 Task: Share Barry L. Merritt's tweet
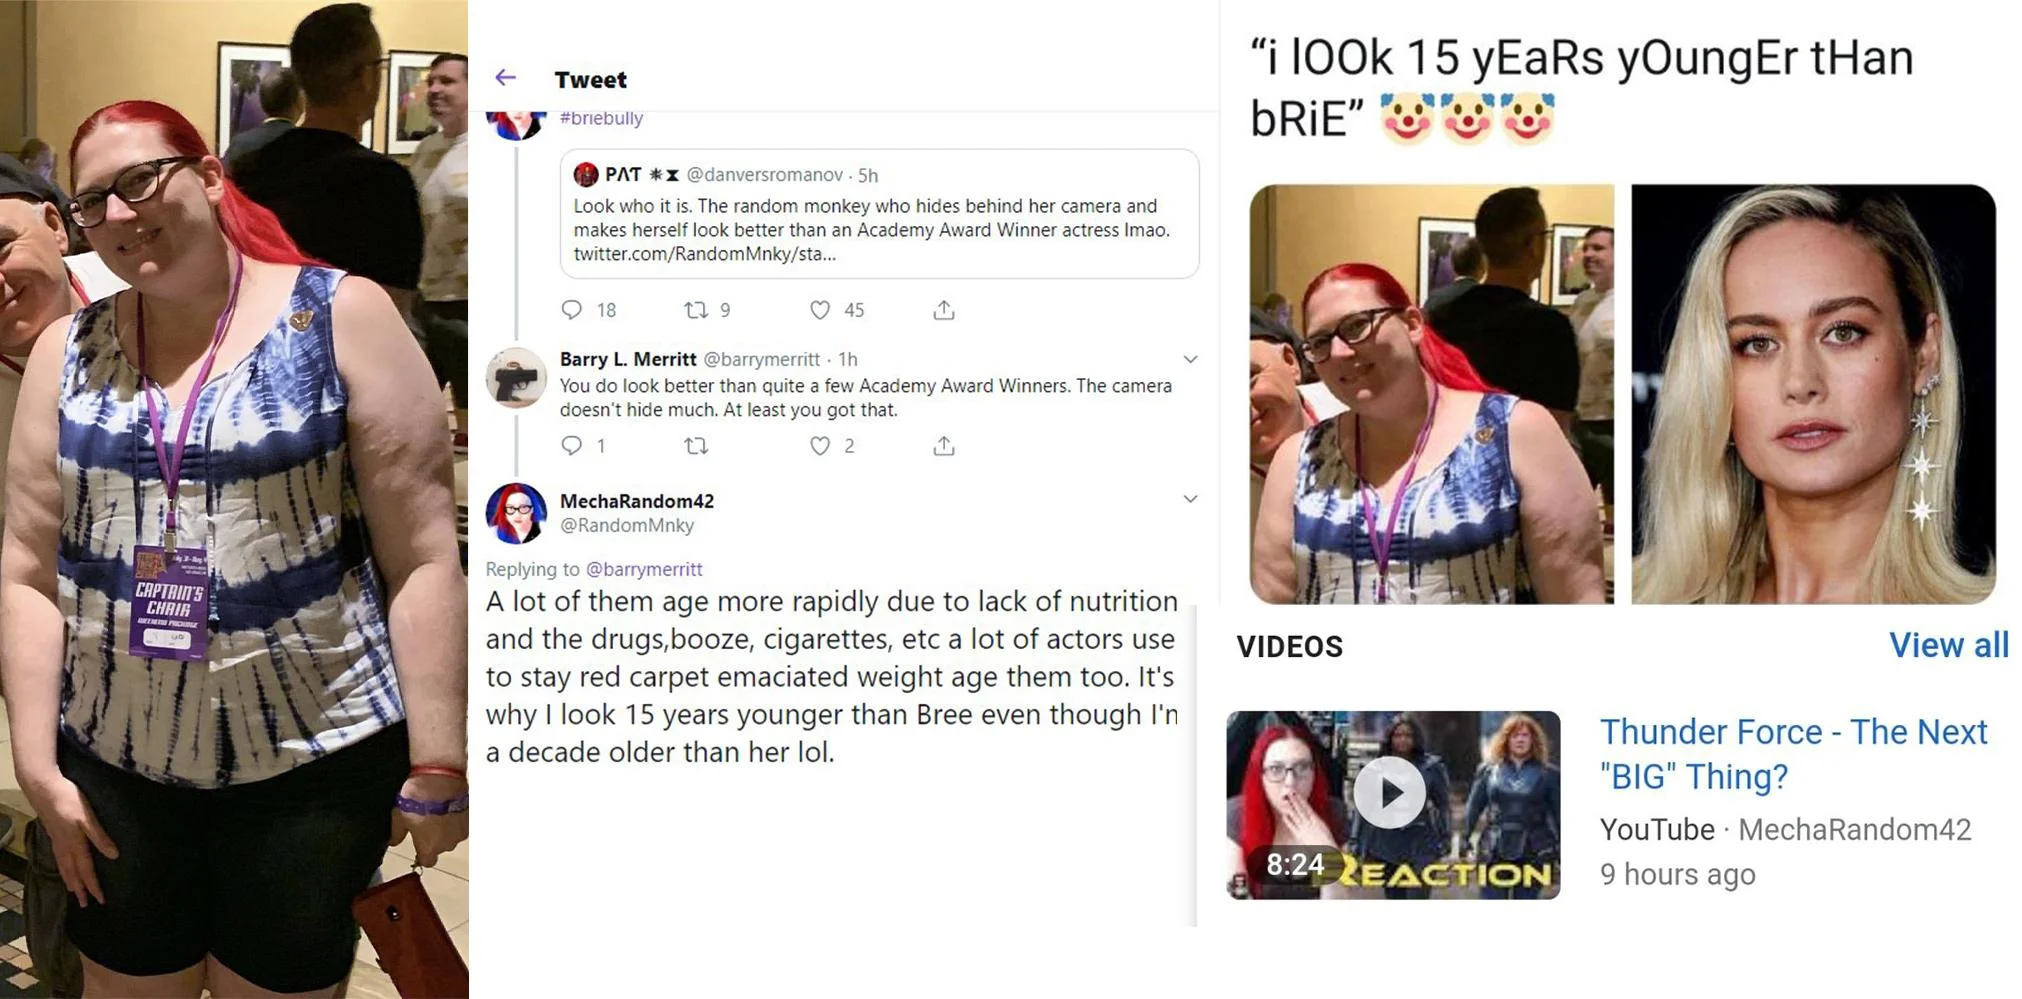point(944,446)
